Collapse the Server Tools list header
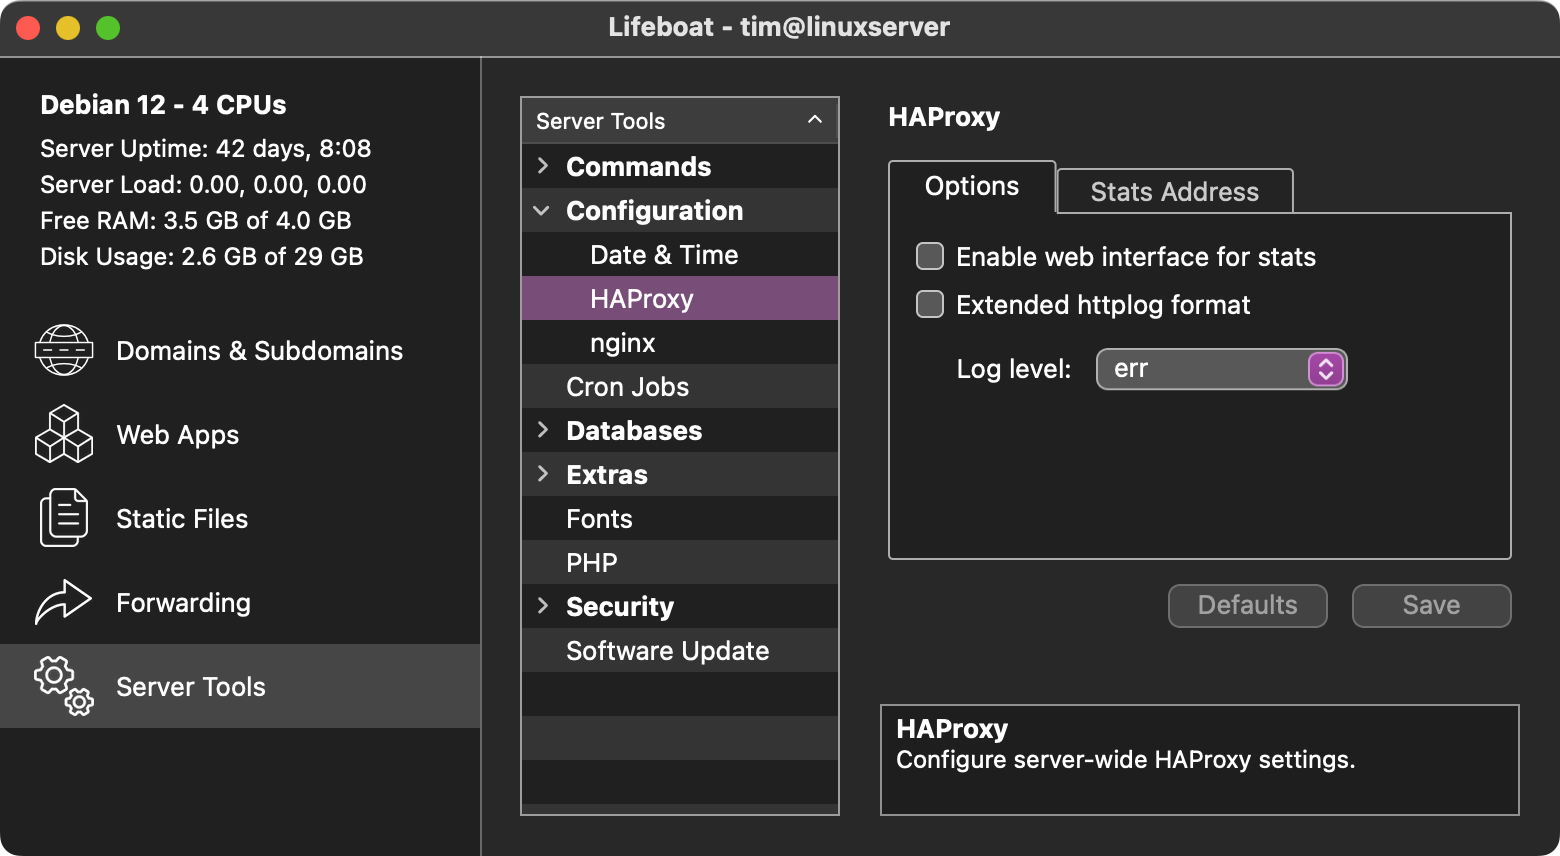This screenshot has height=856, width=1560. pos(680,121)
